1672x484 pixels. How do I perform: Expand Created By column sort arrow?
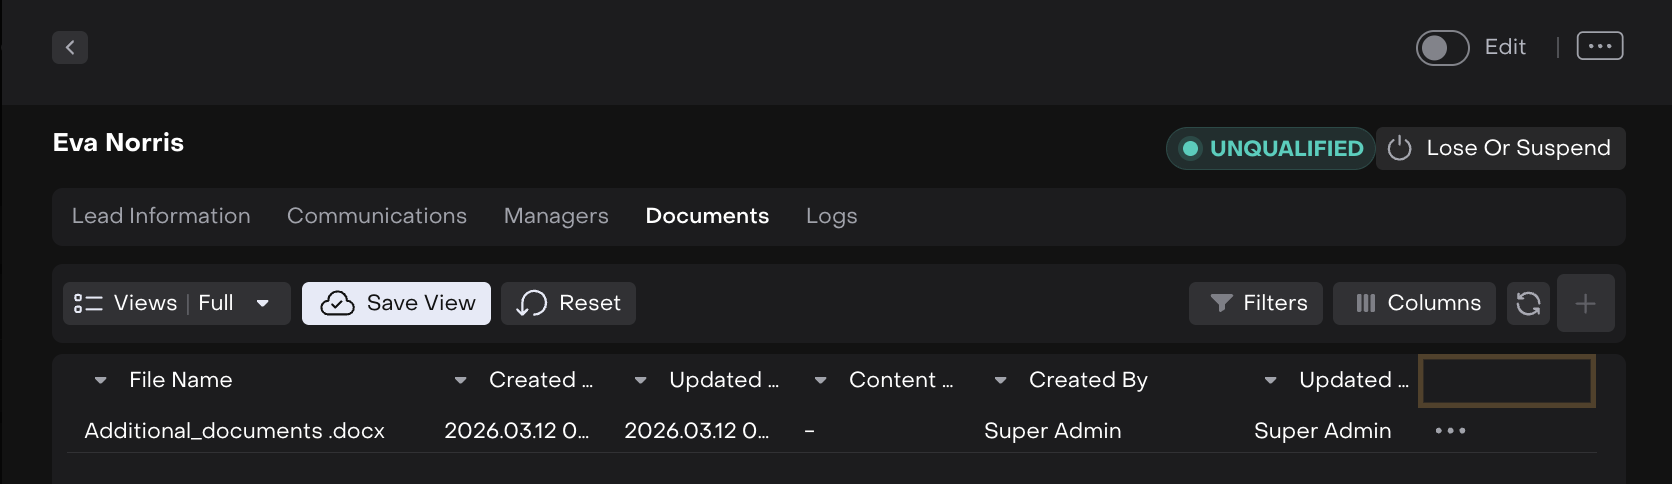1000,380
